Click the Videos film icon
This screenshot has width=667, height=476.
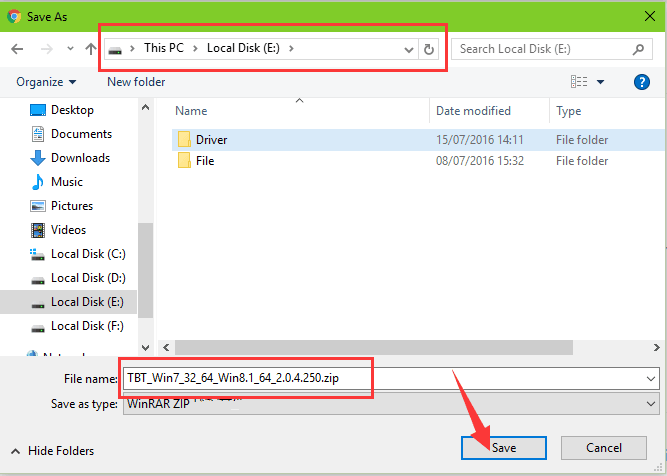pos(38,230)
